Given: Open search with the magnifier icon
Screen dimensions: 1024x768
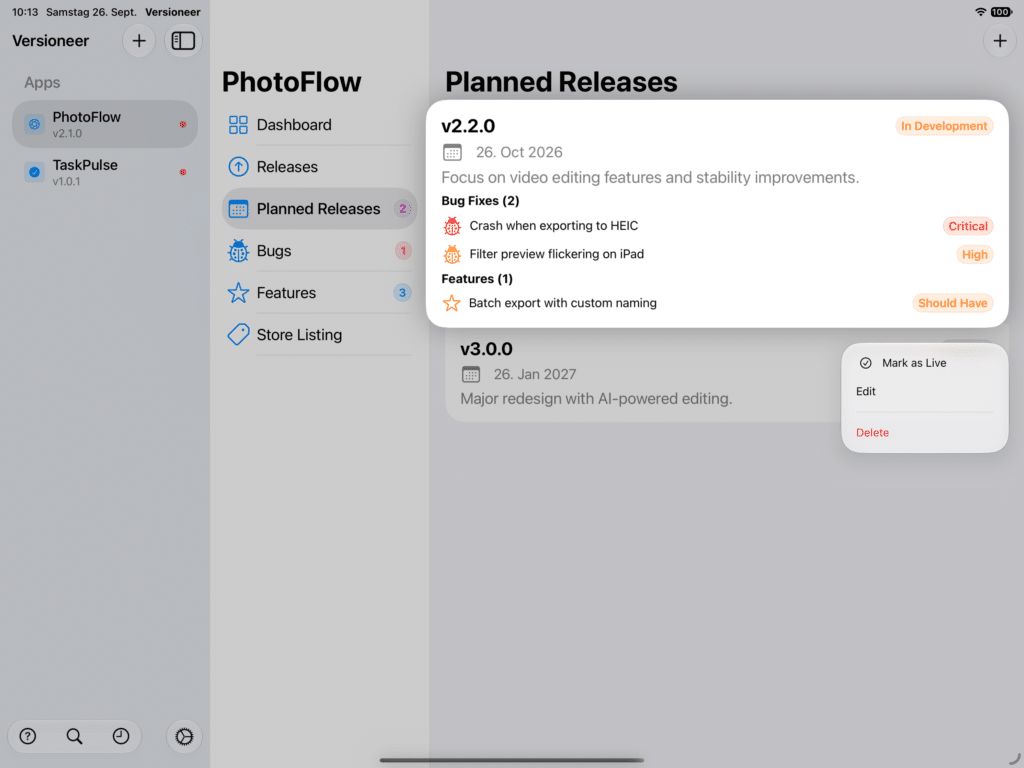Looking at the screenshot, I should [x=74, y=736].
